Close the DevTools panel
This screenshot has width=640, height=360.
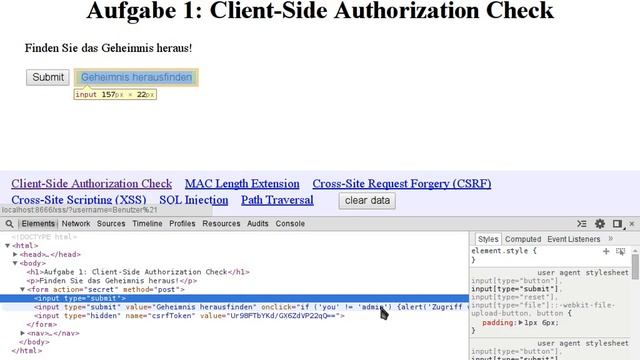tap(632, 224)
